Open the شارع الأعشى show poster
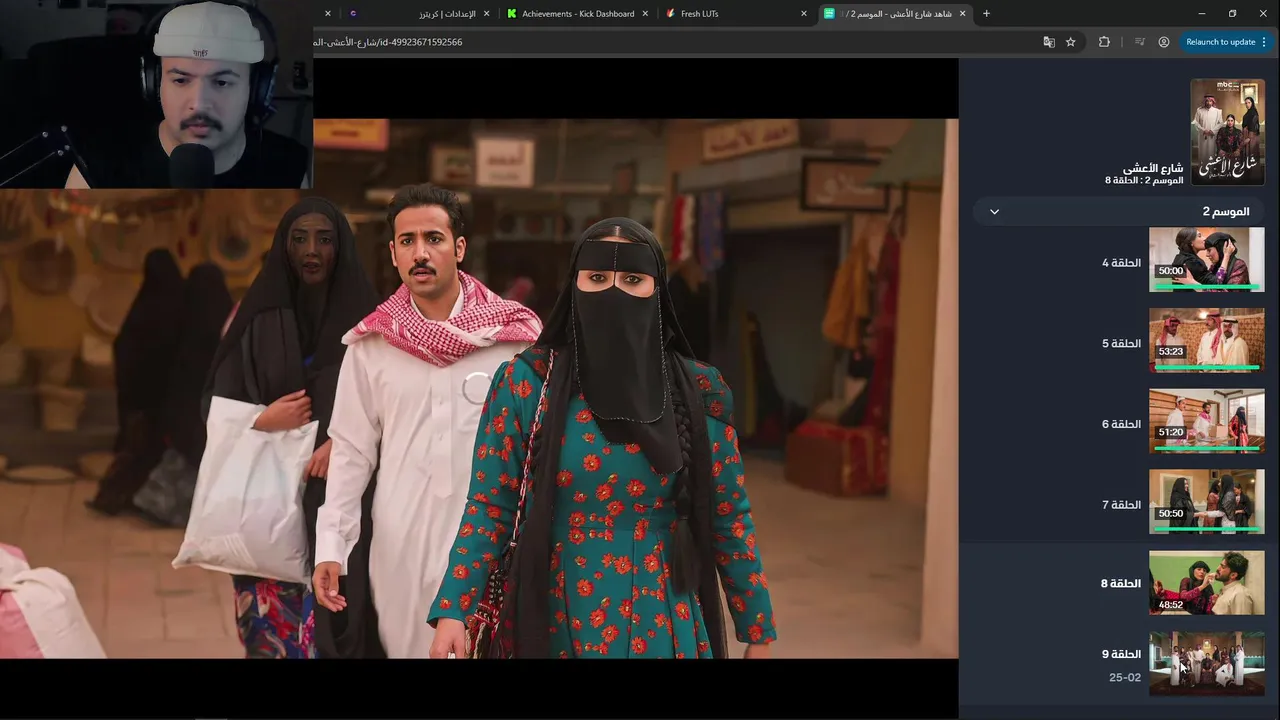This screenshot has width=1280, height=720. [x=1227, y=132]
